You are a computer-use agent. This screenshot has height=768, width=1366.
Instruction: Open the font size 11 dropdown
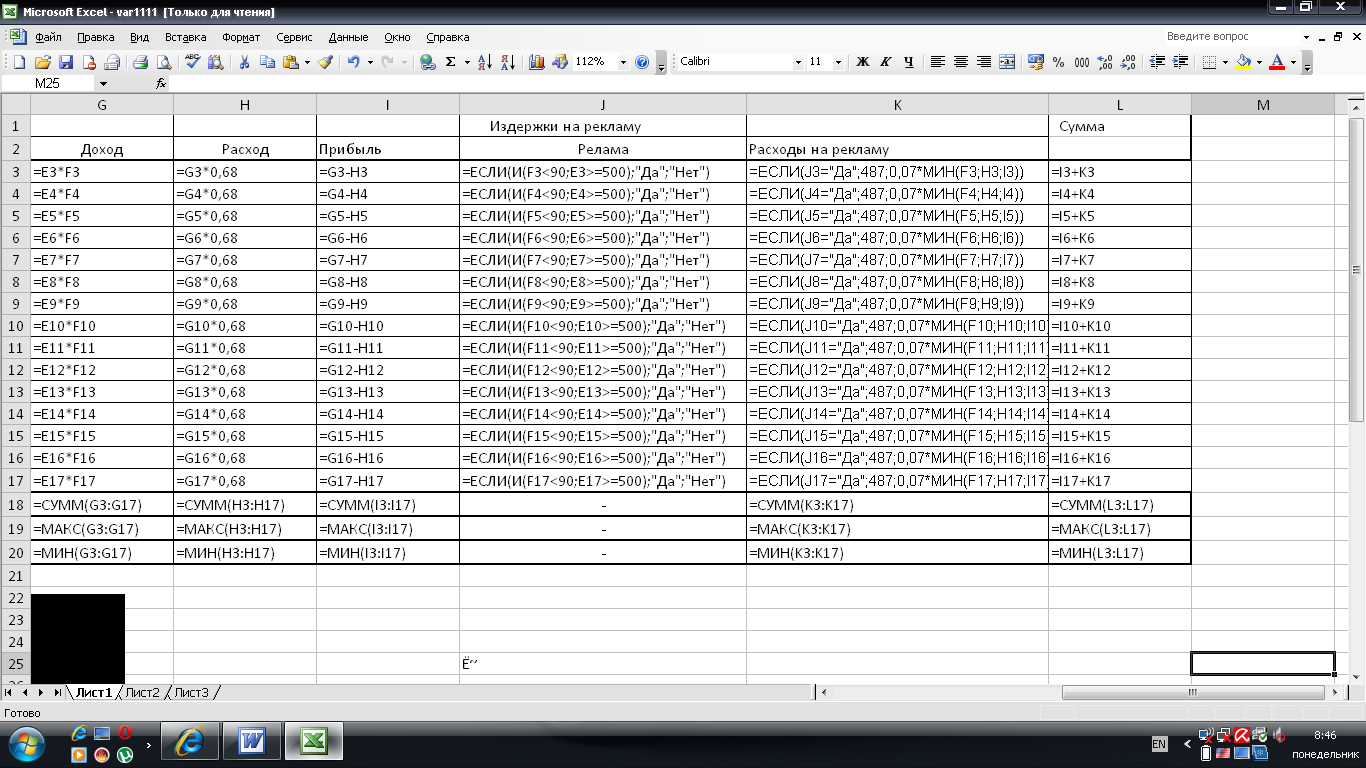tap(838, 62)
